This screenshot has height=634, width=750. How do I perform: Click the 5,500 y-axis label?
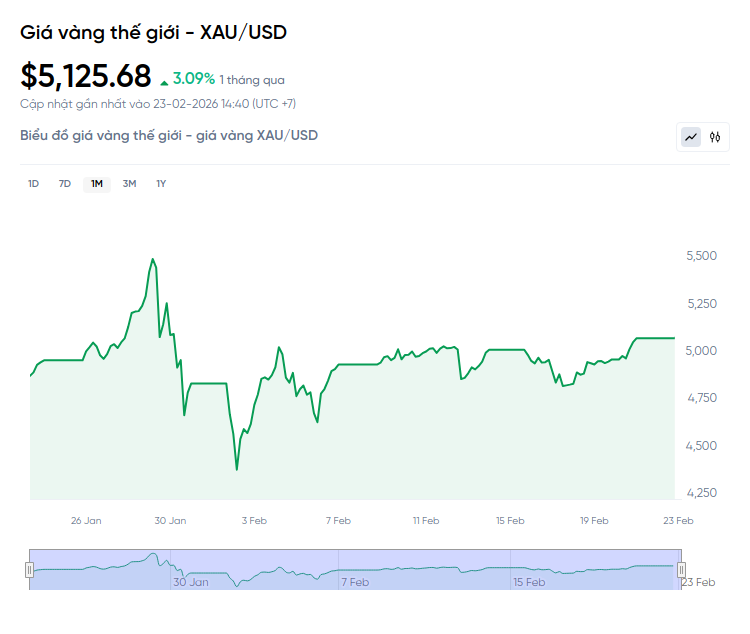coord(701,256)
